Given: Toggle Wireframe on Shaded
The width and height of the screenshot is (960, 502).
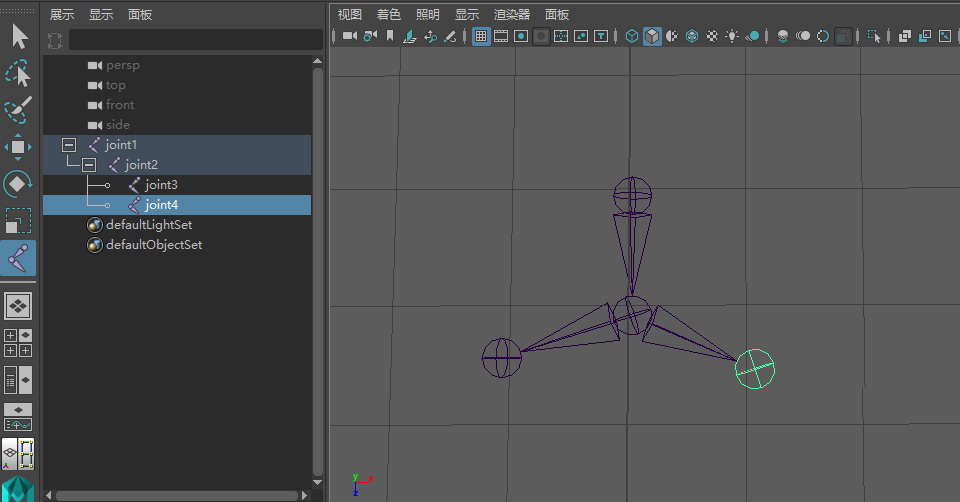Looking at the screenshot, I should (x=692, y=36).
